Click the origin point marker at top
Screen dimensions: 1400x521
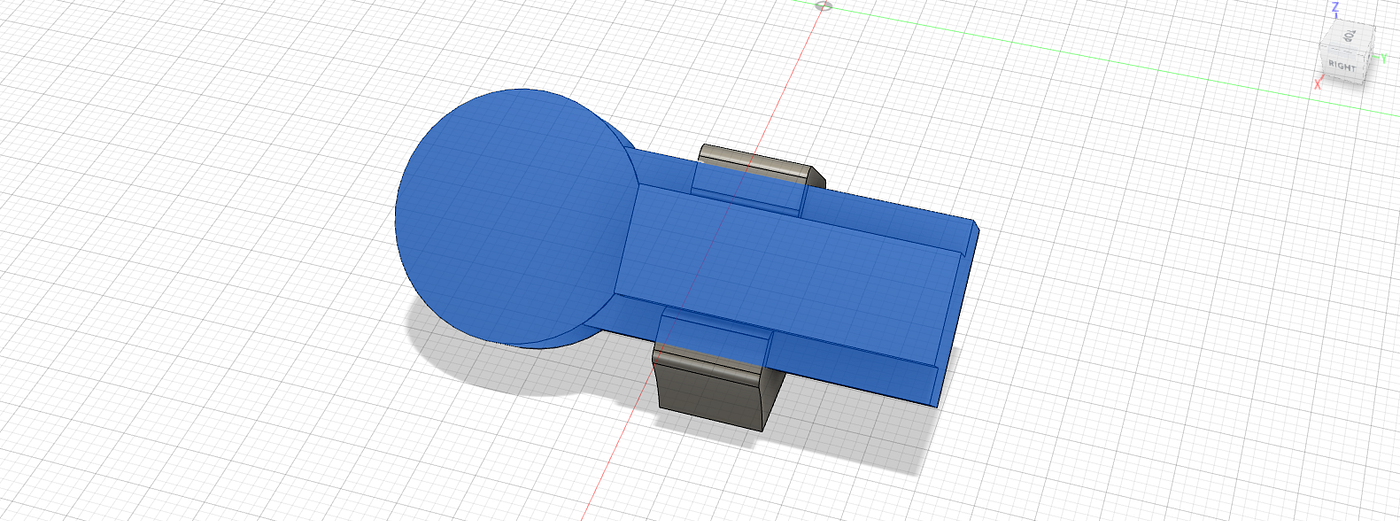[824, 6]
